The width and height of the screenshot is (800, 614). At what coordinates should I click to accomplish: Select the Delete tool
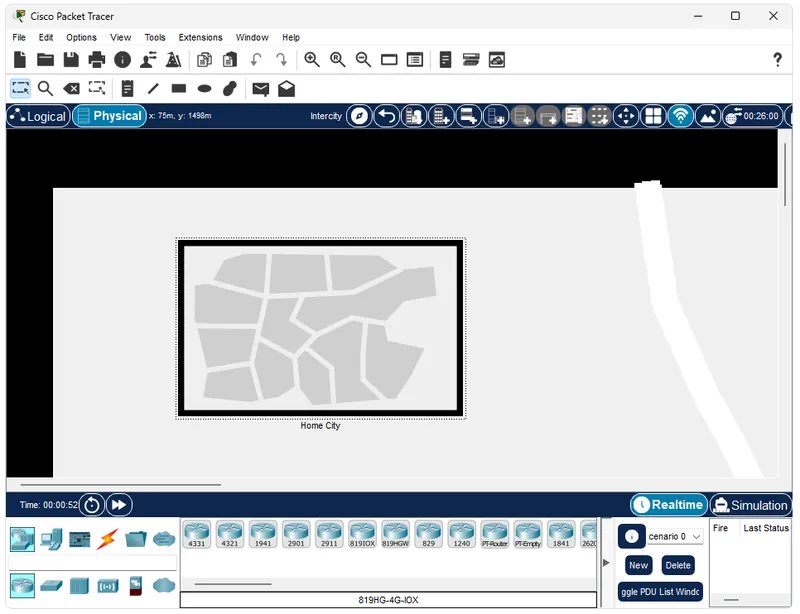(71, 89)
